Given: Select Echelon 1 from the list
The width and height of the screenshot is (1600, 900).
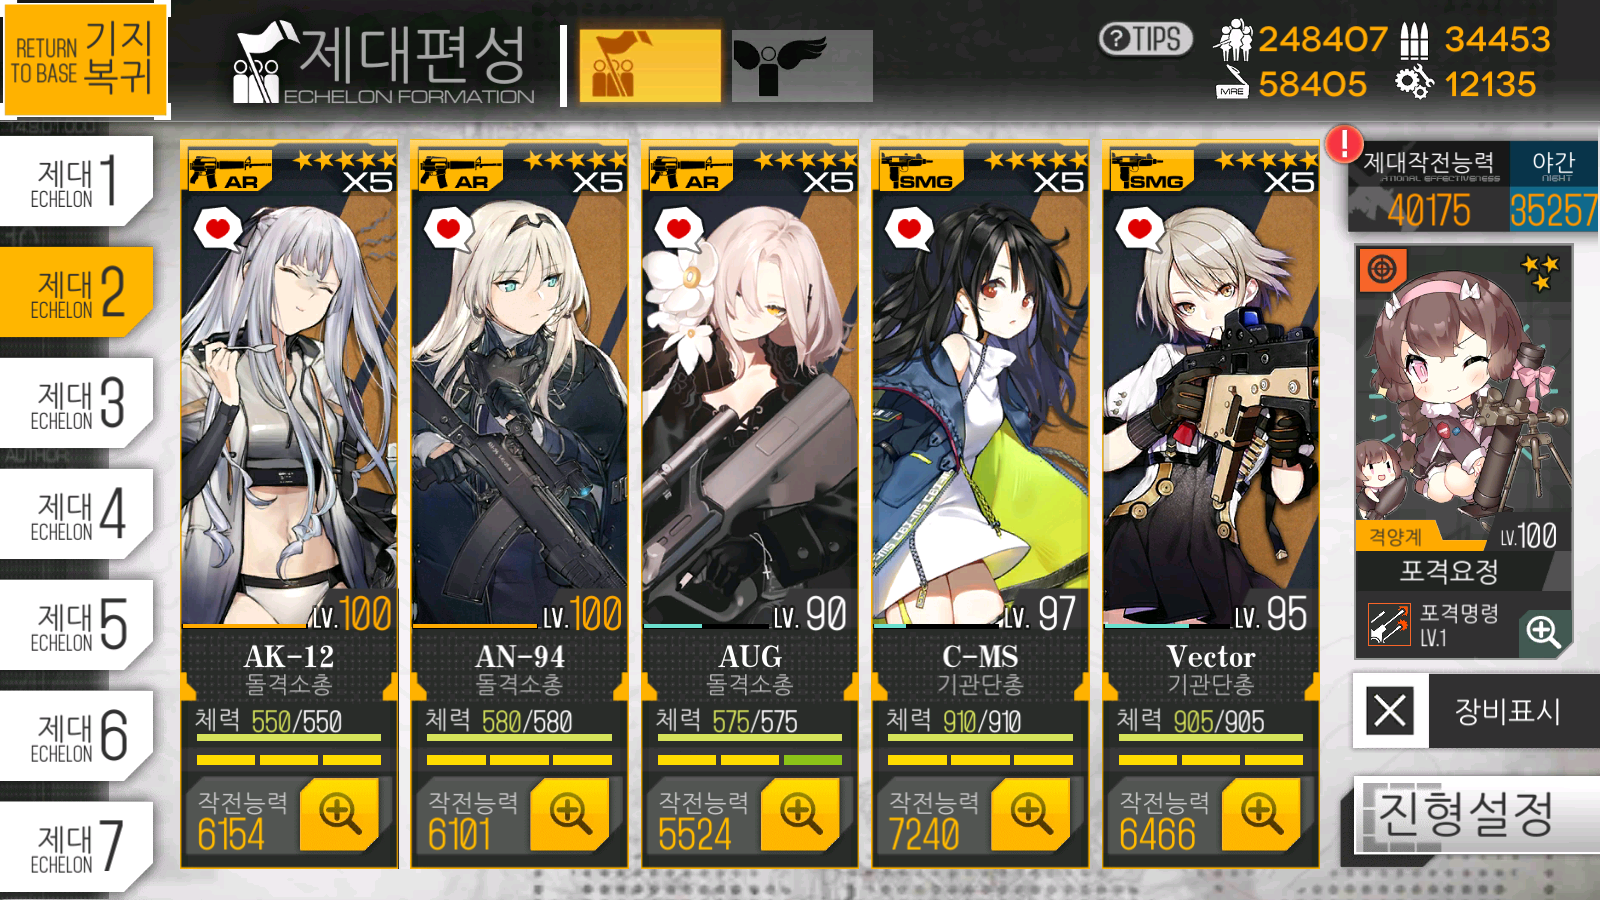Looking at the screenshot, I should (77, 181).
